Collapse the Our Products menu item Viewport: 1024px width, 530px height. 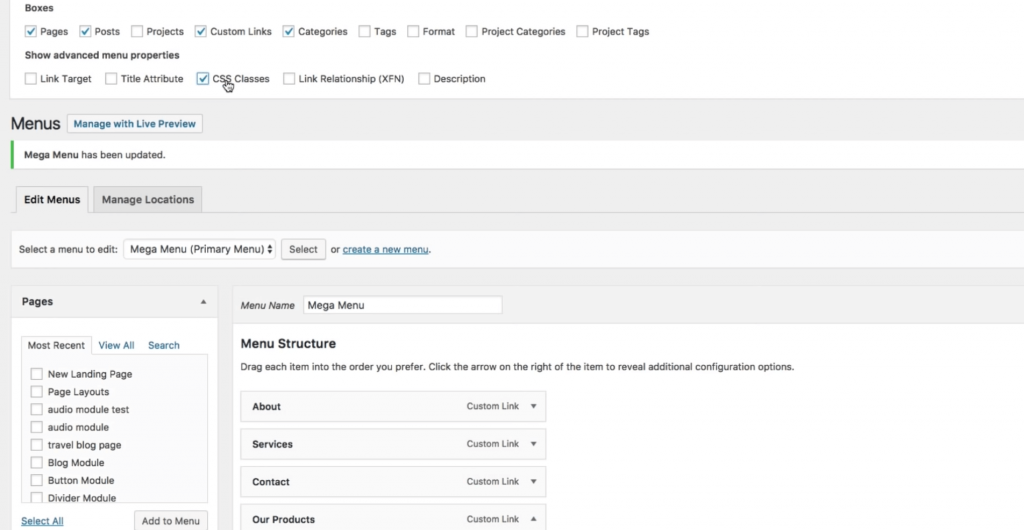click(x=534, y=519)
